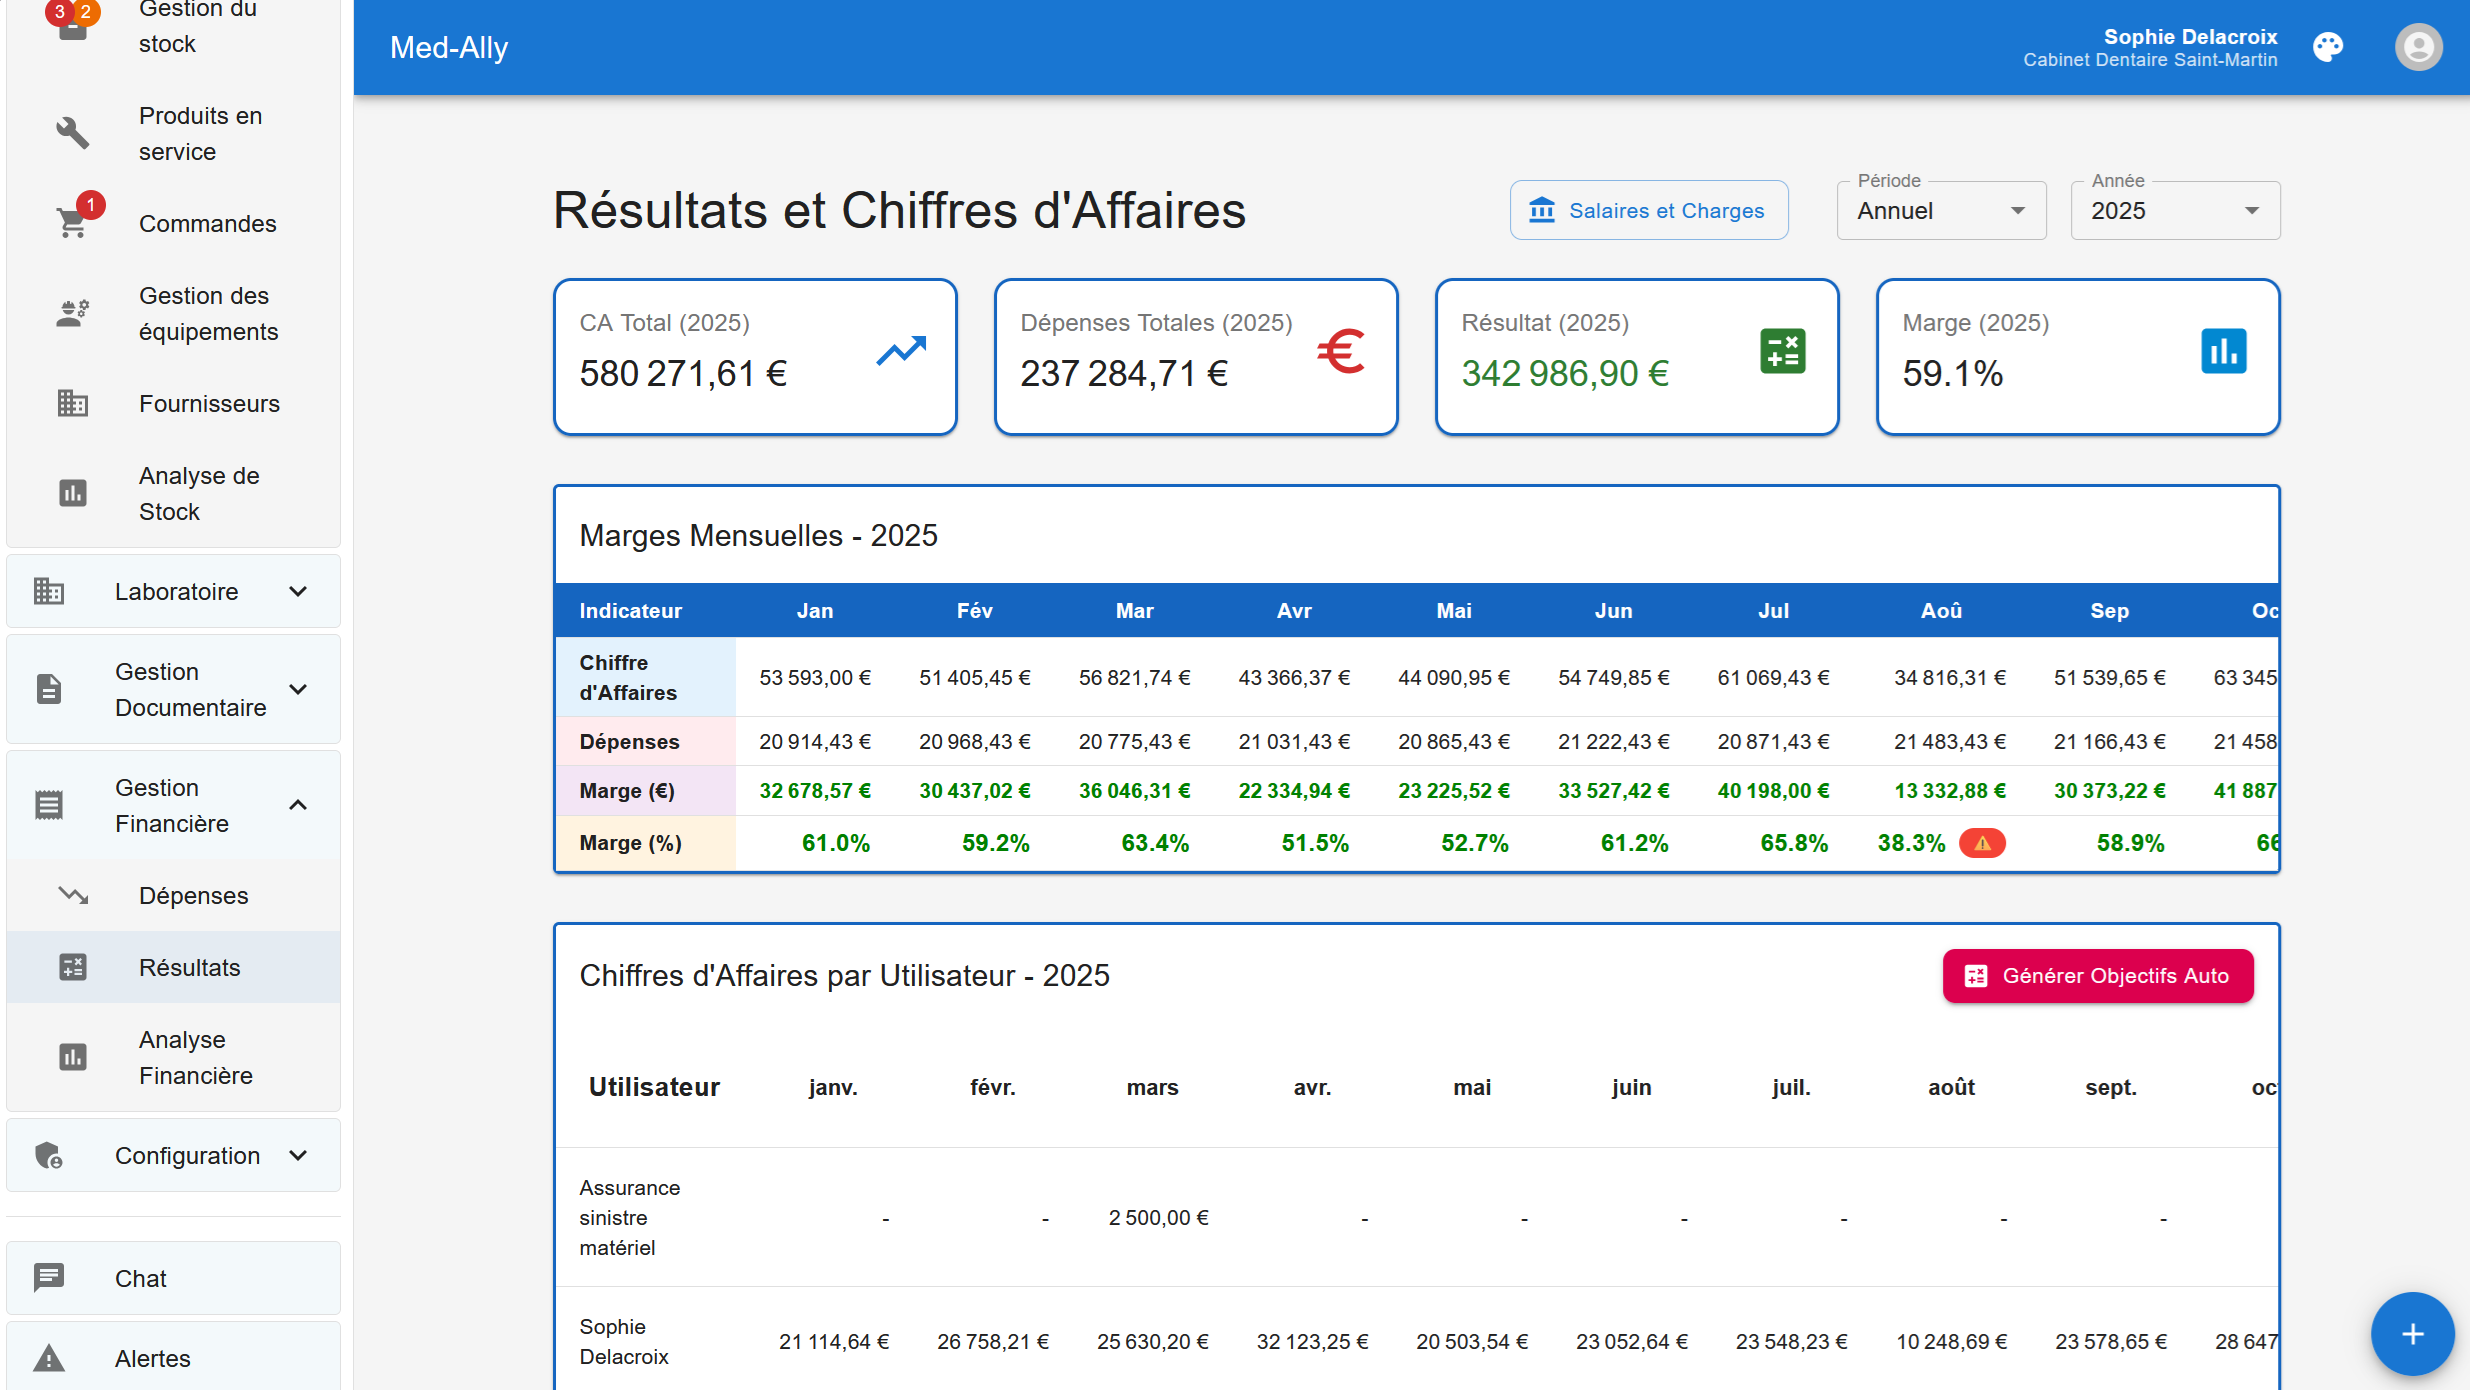
Task: Click the Fournisseurs building icon
Action: 72,403
